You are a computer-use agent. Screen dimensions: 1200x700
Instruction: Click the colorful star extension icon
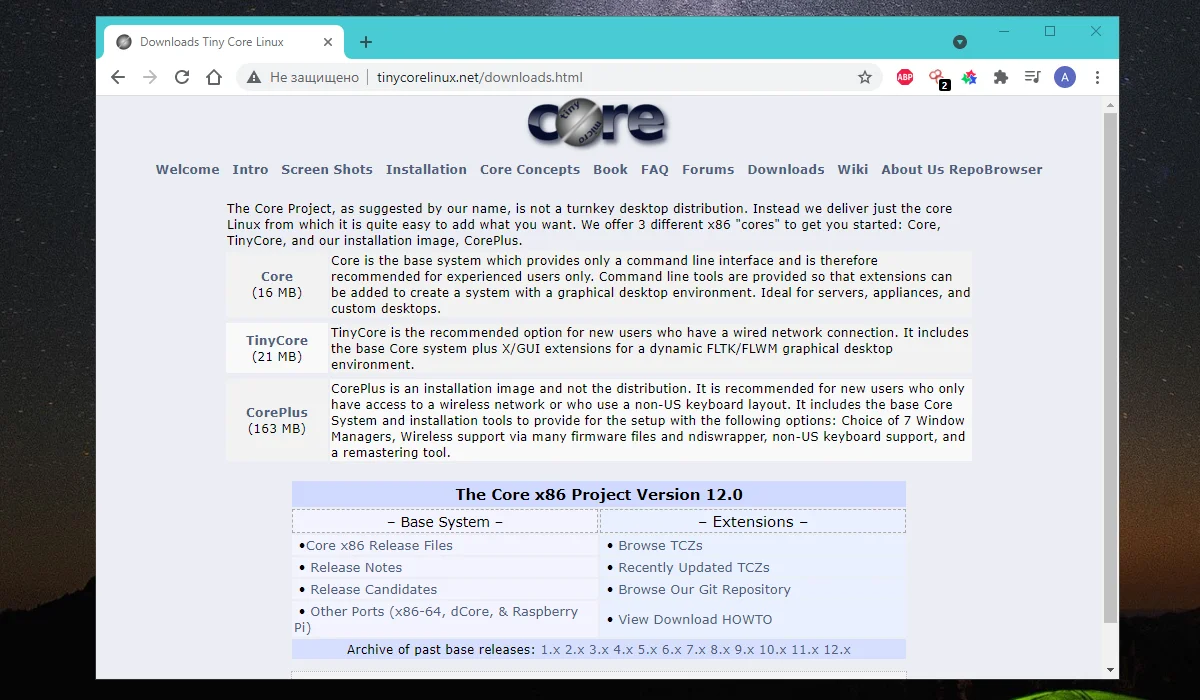click(969, 77)
